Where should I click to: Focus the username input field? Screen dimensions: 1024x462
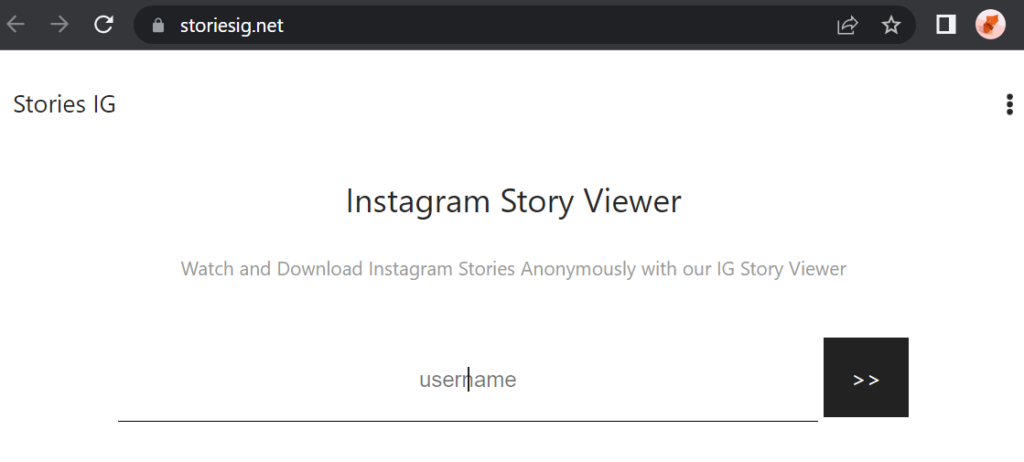click(468, 380)
